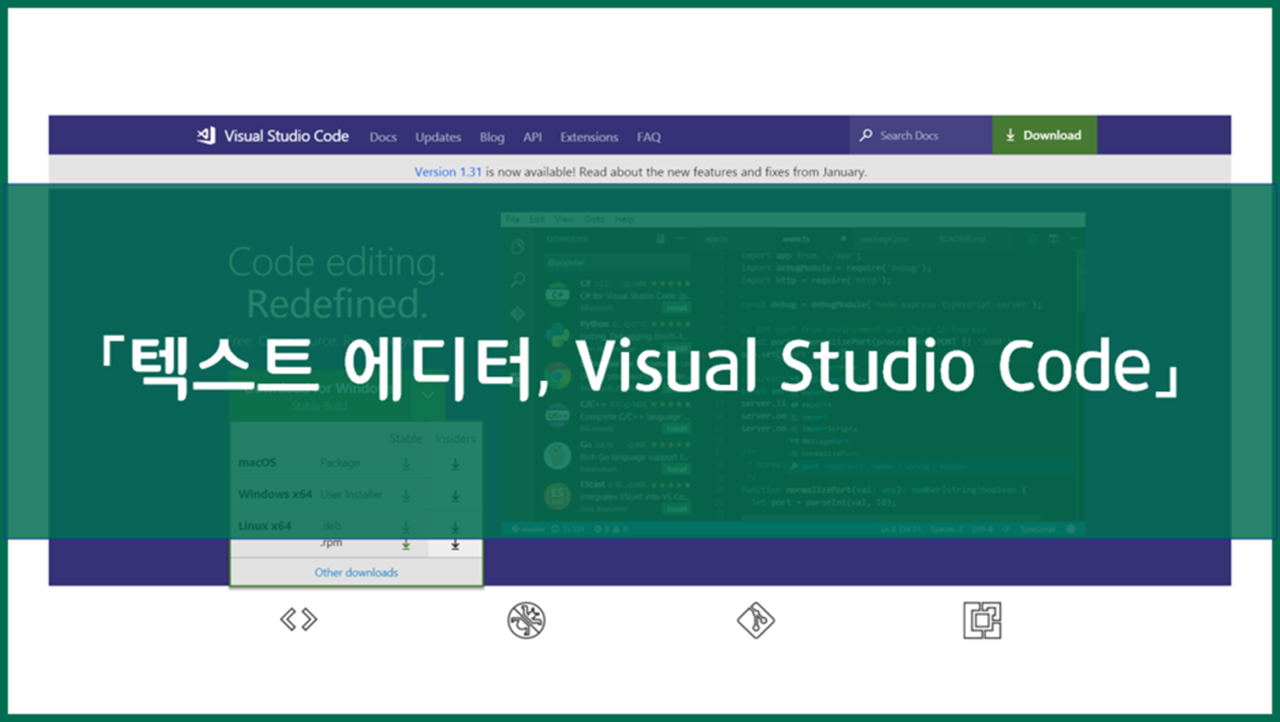Click the Visual Studio Code logo icon

point(206,136)
